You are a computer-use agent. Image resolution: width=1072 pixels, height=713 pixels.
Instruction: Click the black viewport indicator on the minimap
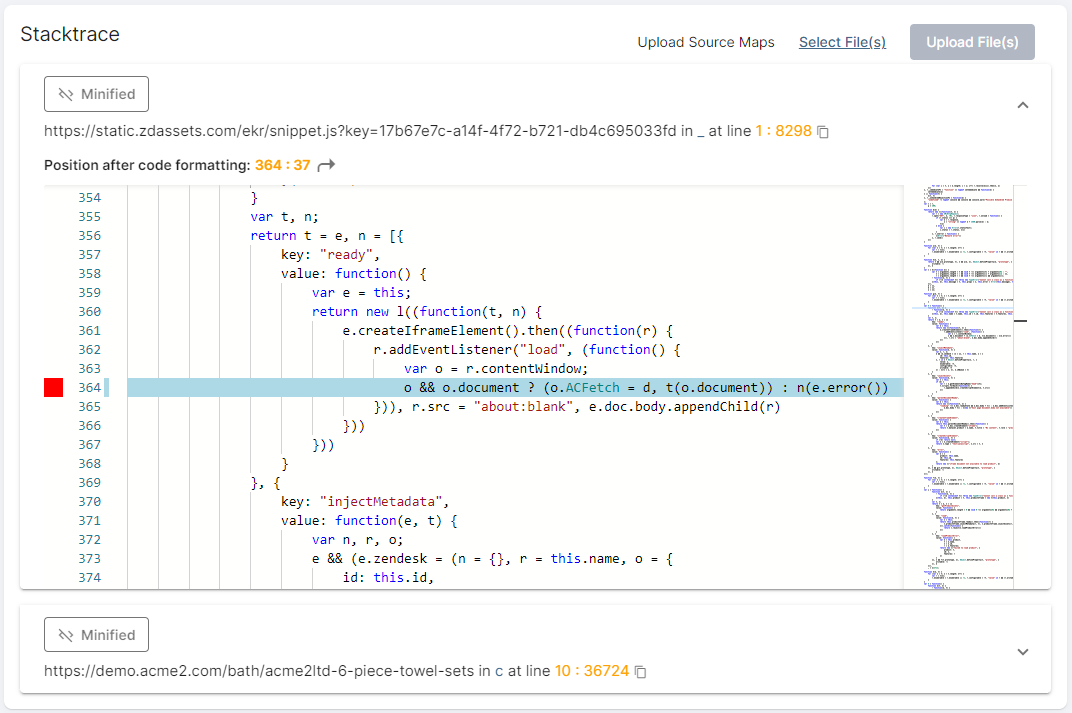click(1020, 321)
